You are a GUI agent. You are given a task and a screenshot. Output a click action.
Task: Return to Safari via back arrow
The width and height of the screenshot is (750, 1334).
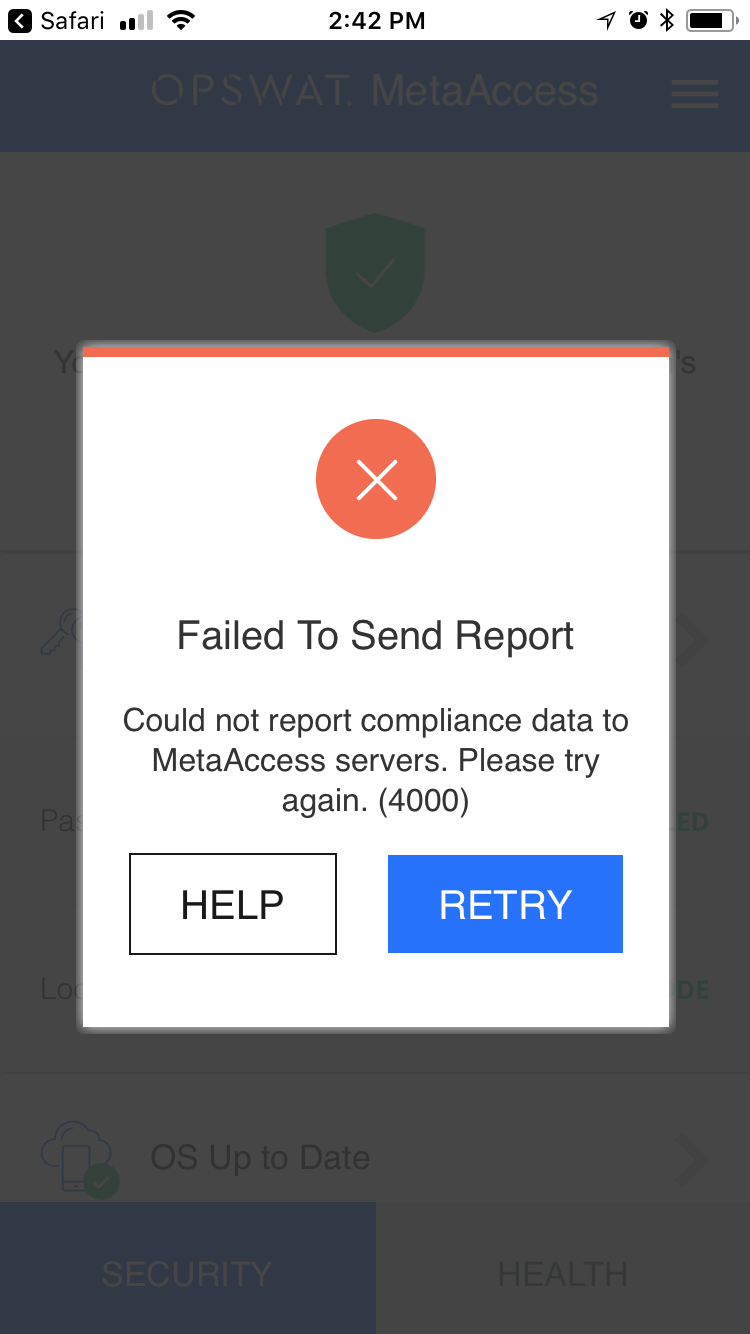pyautogui.click(x=19, y=20)
